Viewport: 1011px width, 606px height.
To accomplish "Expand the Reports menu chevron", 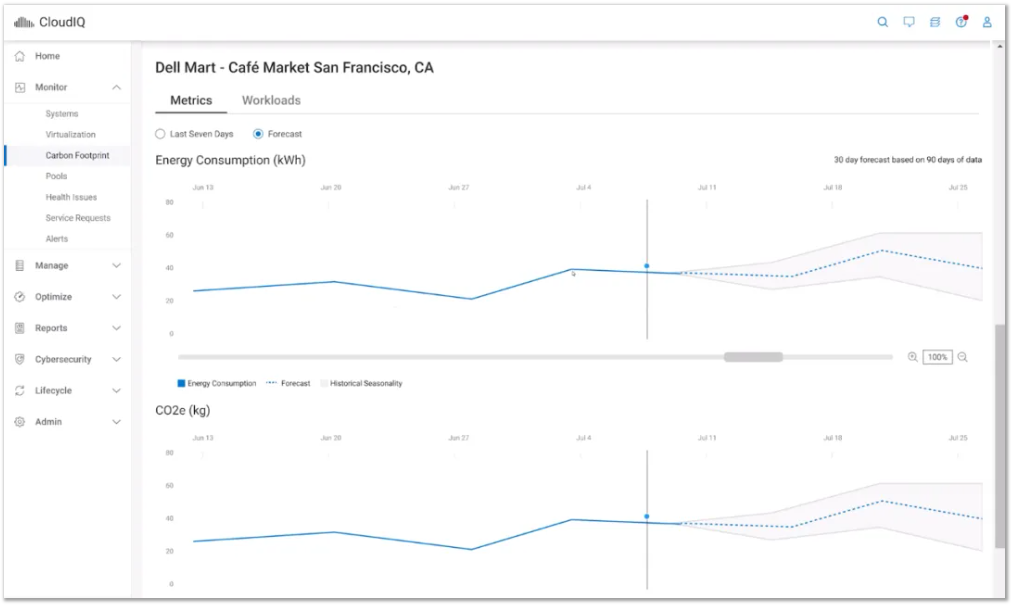I will [117, 328].
